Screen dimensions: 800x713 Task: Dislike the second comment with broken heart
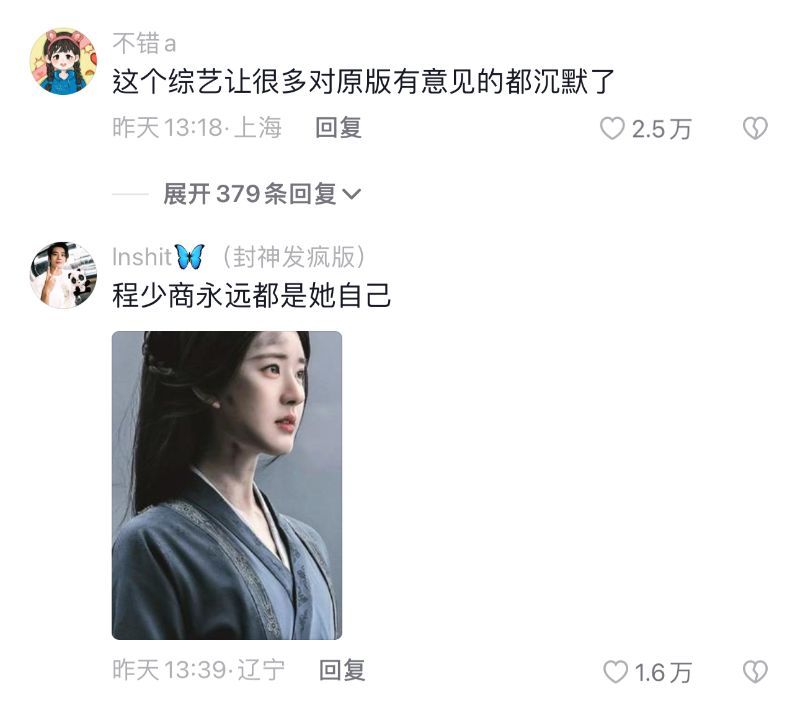click(755, 671)
